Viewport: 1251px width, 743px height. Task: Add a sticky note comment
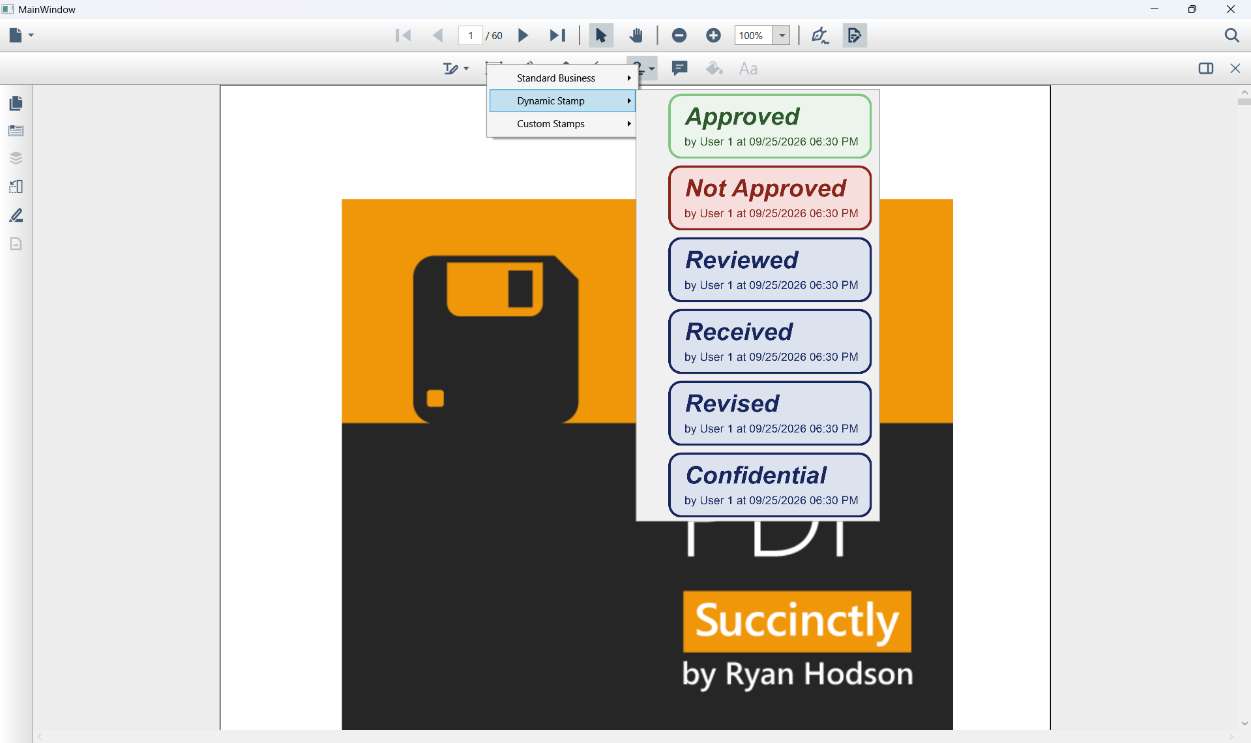pyautogui.click(x=680, y=68)
